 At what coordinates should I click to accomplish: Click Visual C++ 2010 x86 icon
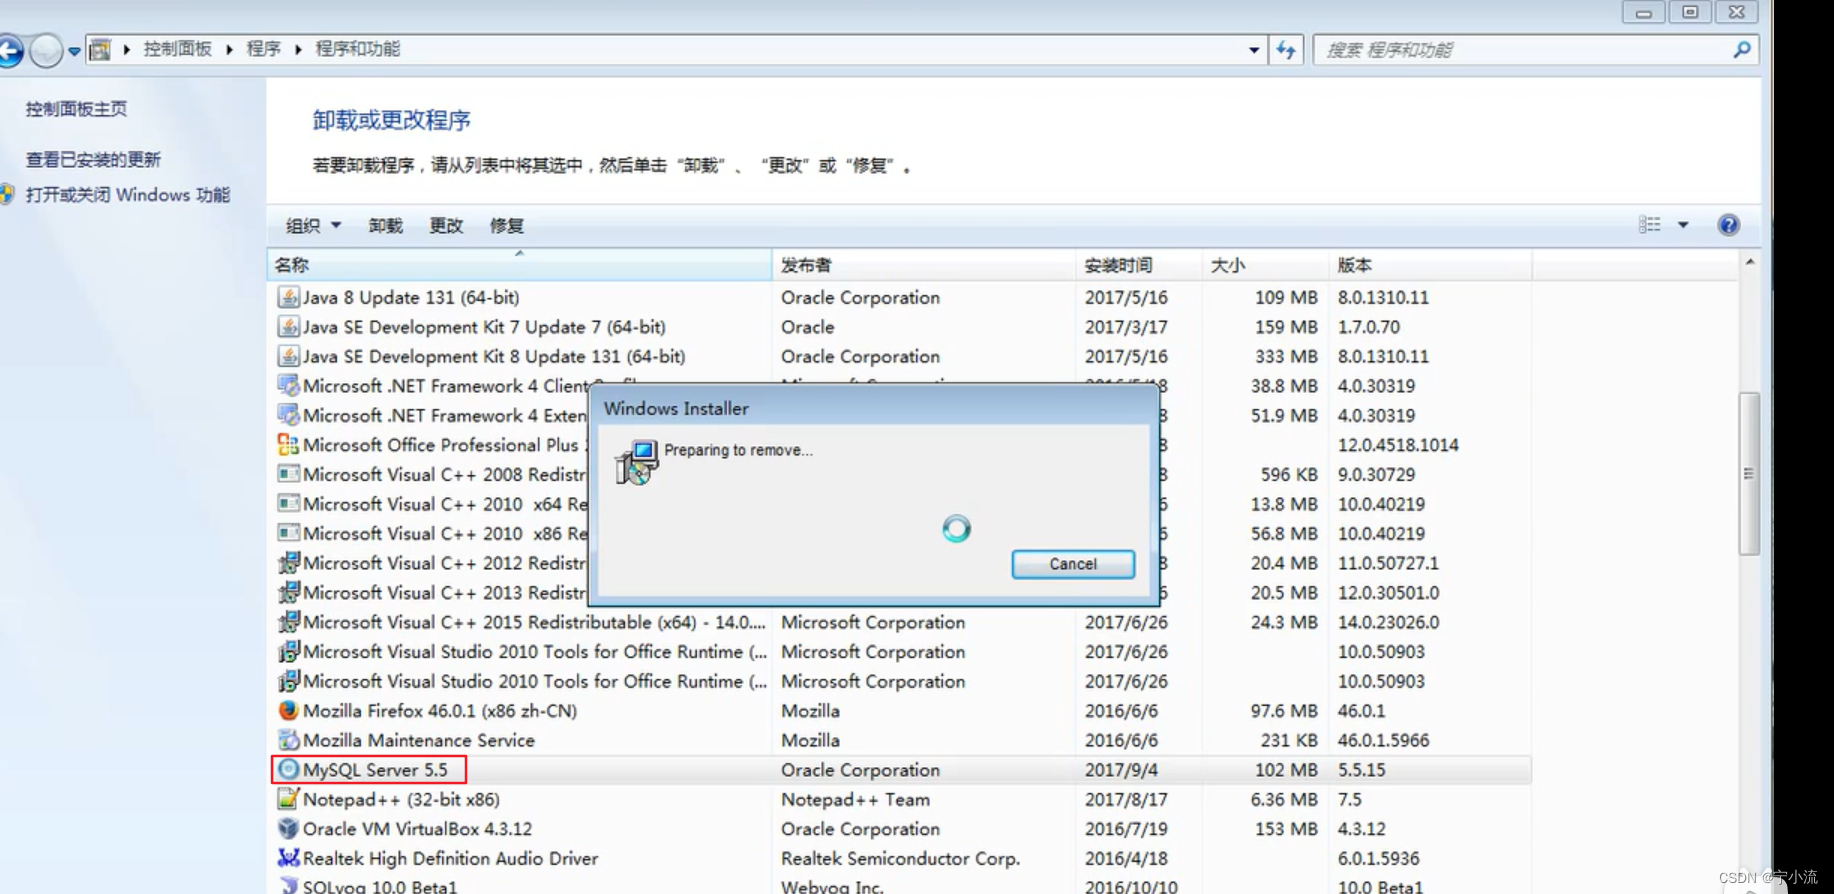point(288,533)
